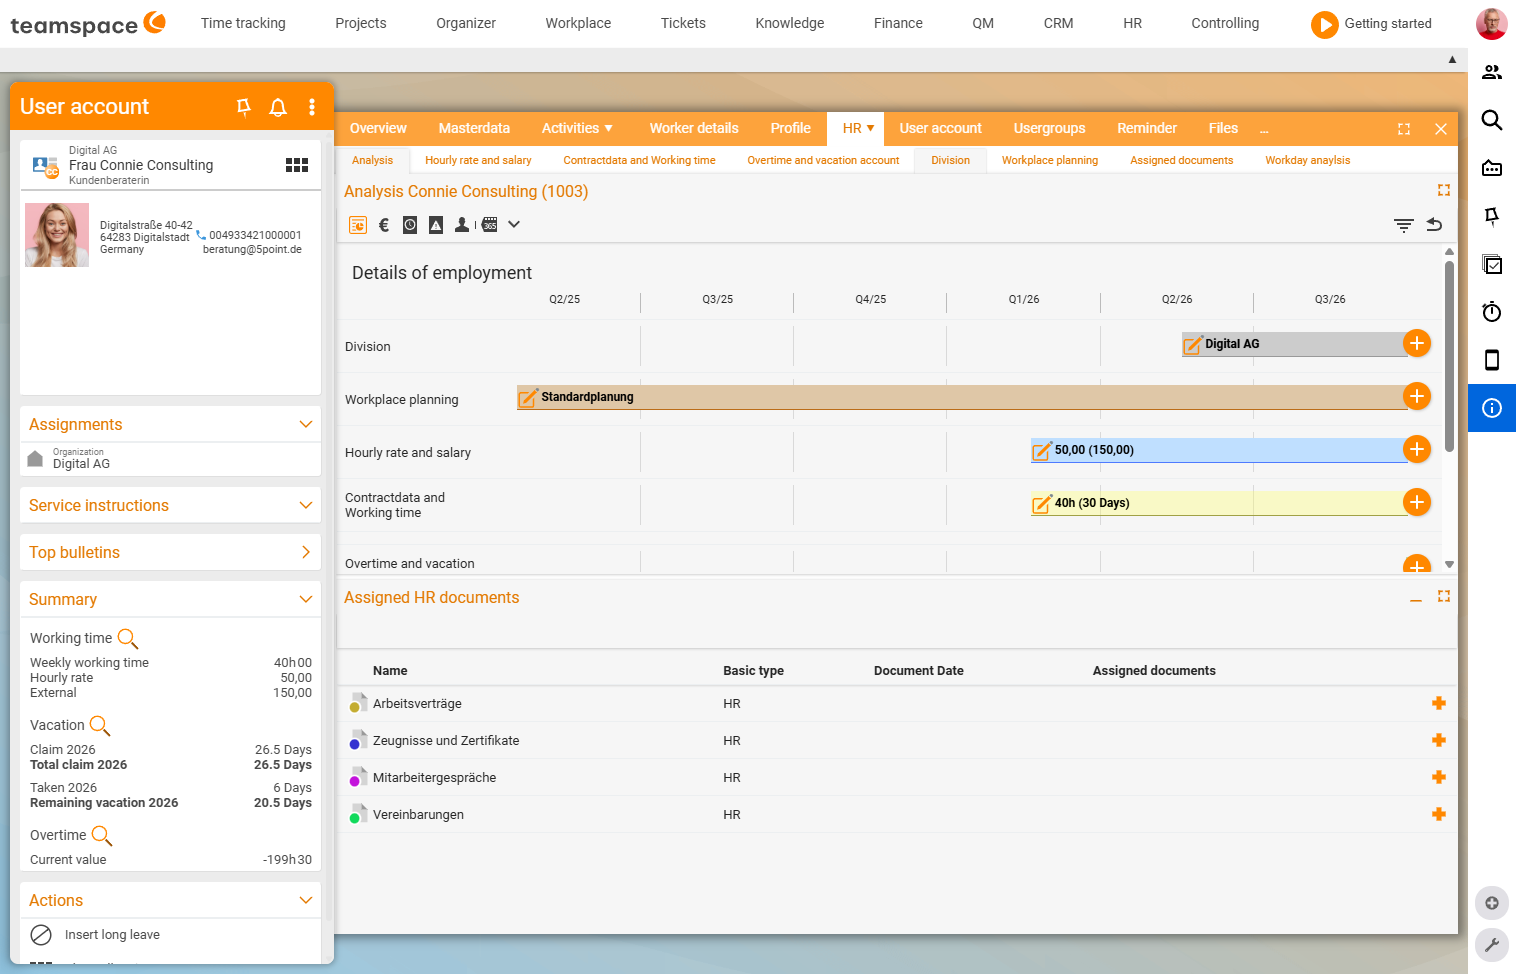Collapse the Actions section
Image resolution: width=1516 pixels, height=974 pixels.
click(306, 900)
